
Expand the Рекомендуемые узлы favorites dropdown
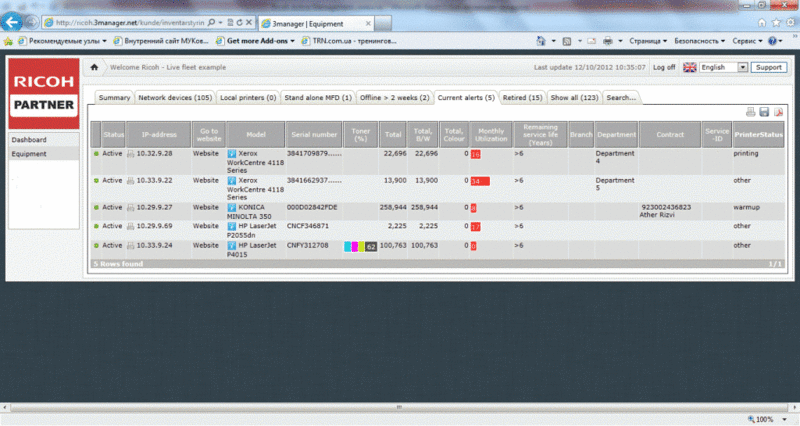pos(104,41)
